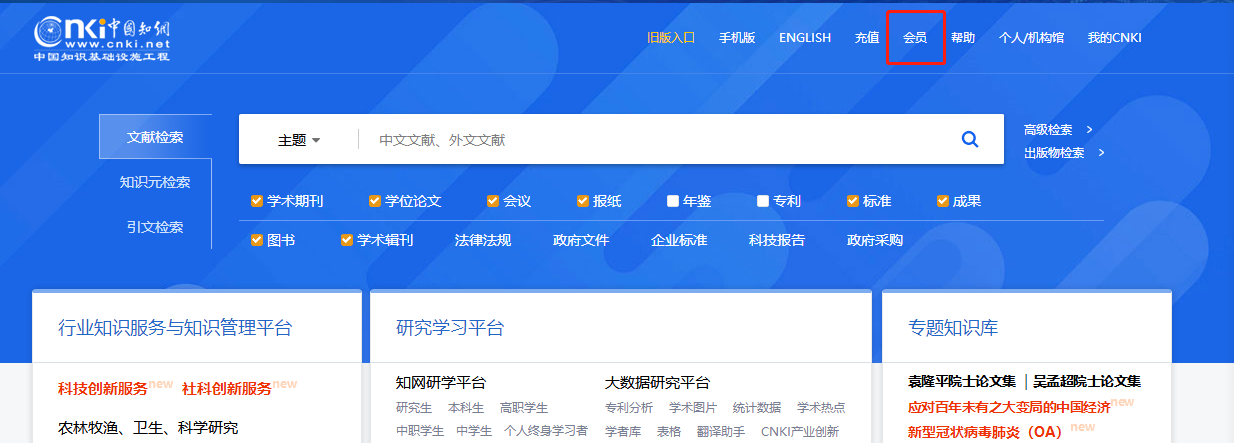The image size is (1234, 443).
Task: Toggle the 成果 checkbox
Action: click(943, 201)
